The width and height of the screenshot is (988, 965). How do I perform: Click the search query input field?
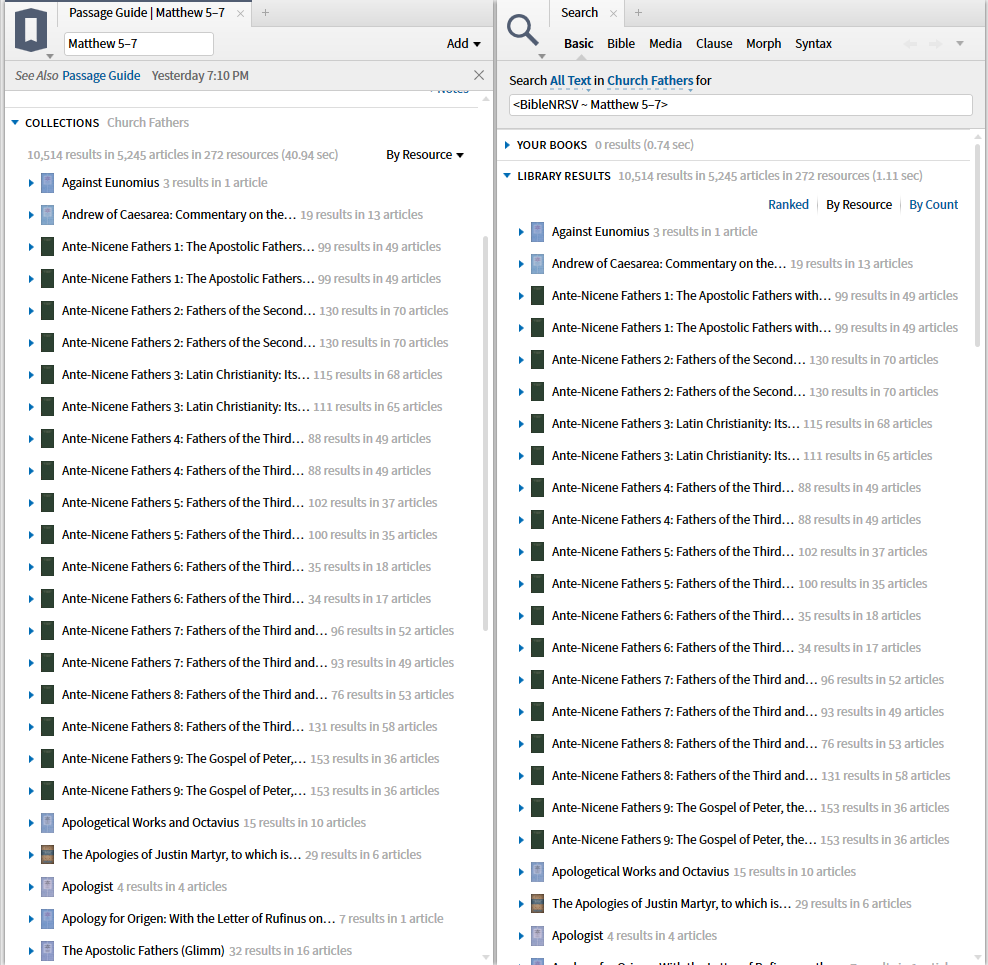click(740, 105)
